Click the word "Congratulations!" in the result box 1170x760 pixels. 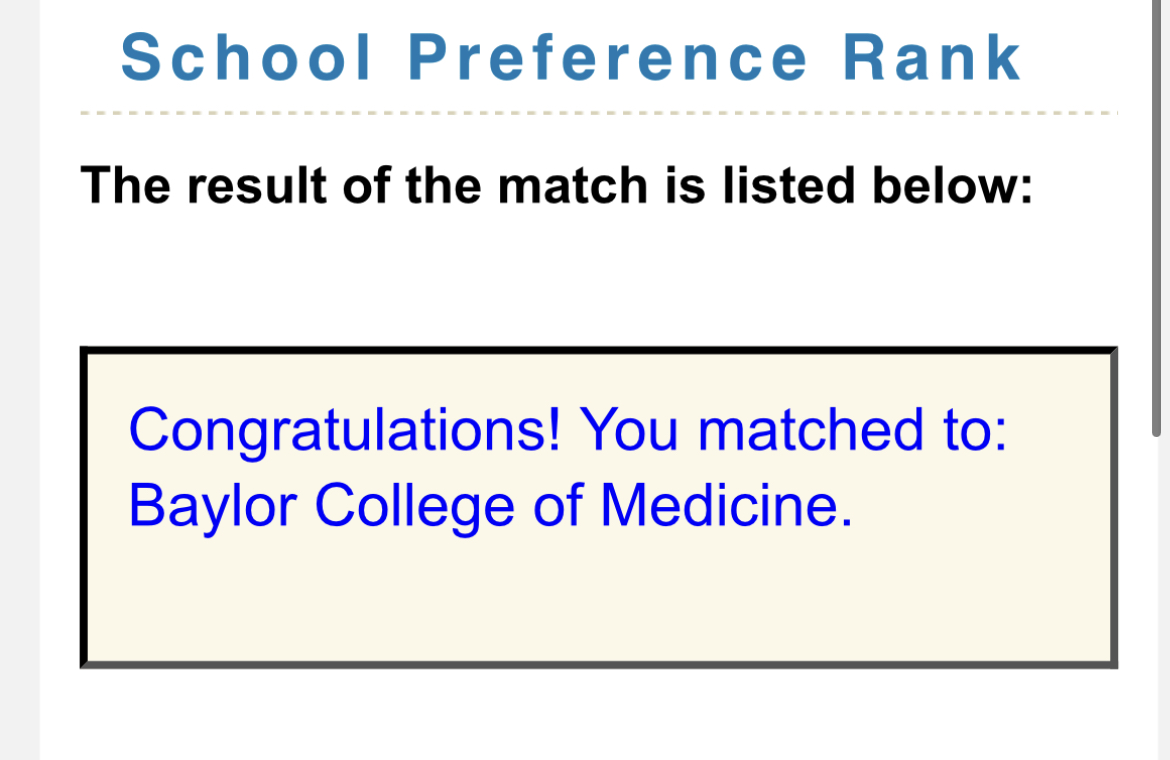[x=344, y=430]
